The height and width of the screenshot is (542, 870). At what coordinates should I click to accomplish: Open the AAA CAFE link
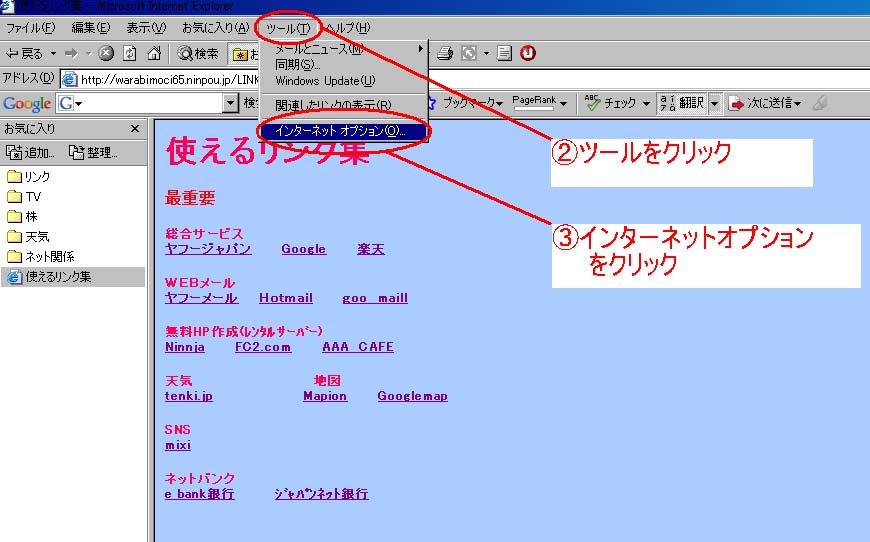358,347
